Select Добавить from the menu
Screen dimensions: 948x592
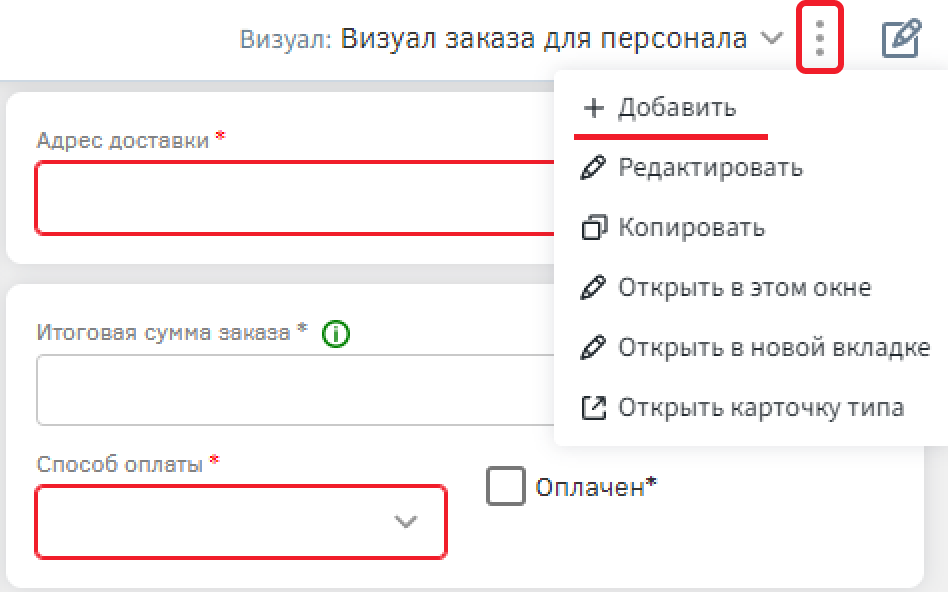point(677,108)
